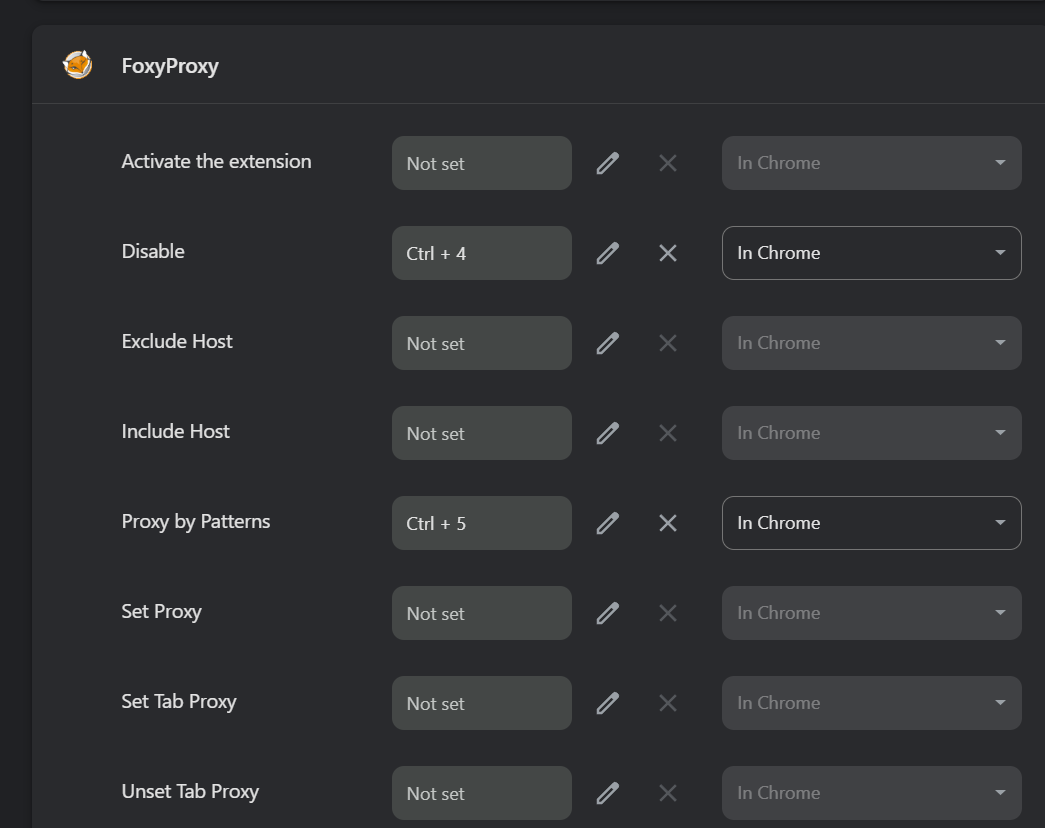The width and height of the screenshot is (1045, 828).
Task: Remove the Proxy by Patterns shortcut
Action: 668,523
